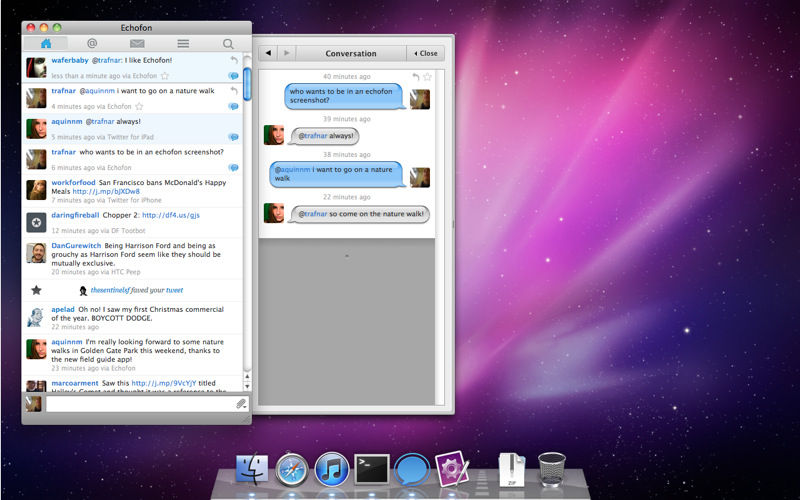Click DanGurewitch's avatar photo

point(36,253)
